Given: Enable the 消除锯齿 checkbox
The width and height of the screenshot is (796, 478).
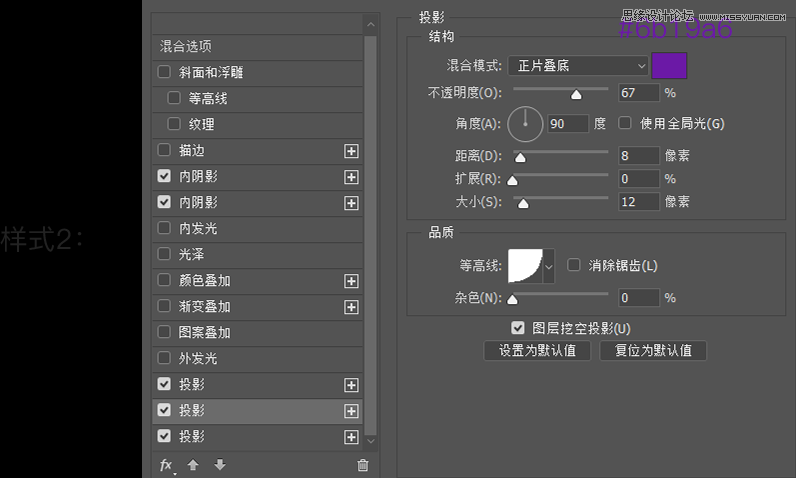Looking at the screenshot, I should (x=574, y=266).
